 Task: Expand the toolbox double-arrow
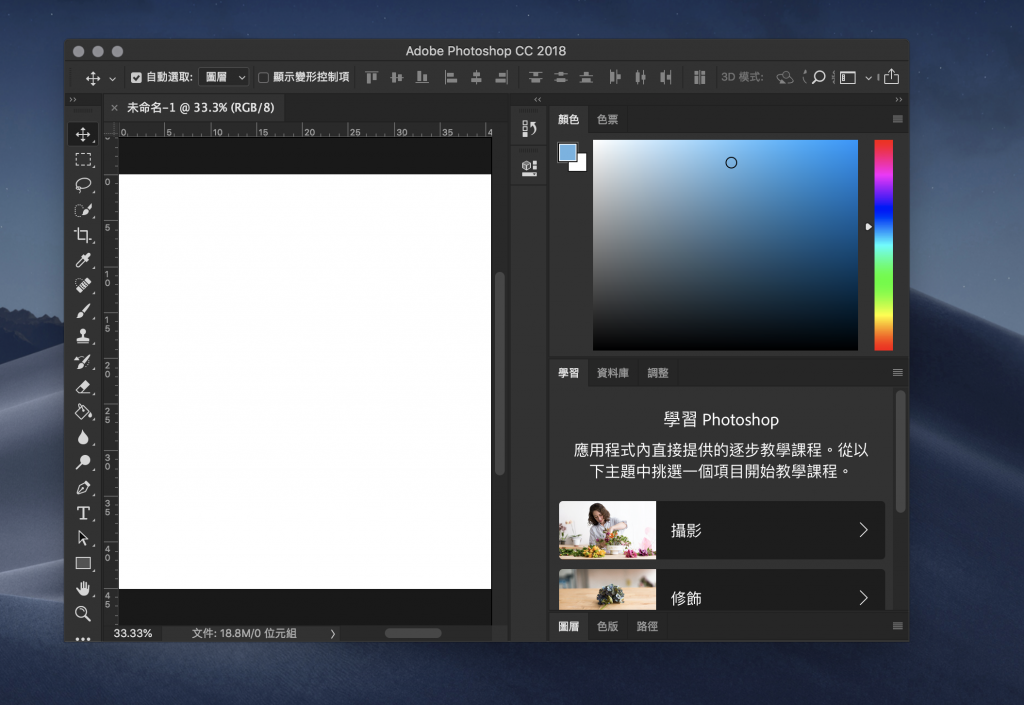[73, 99]
